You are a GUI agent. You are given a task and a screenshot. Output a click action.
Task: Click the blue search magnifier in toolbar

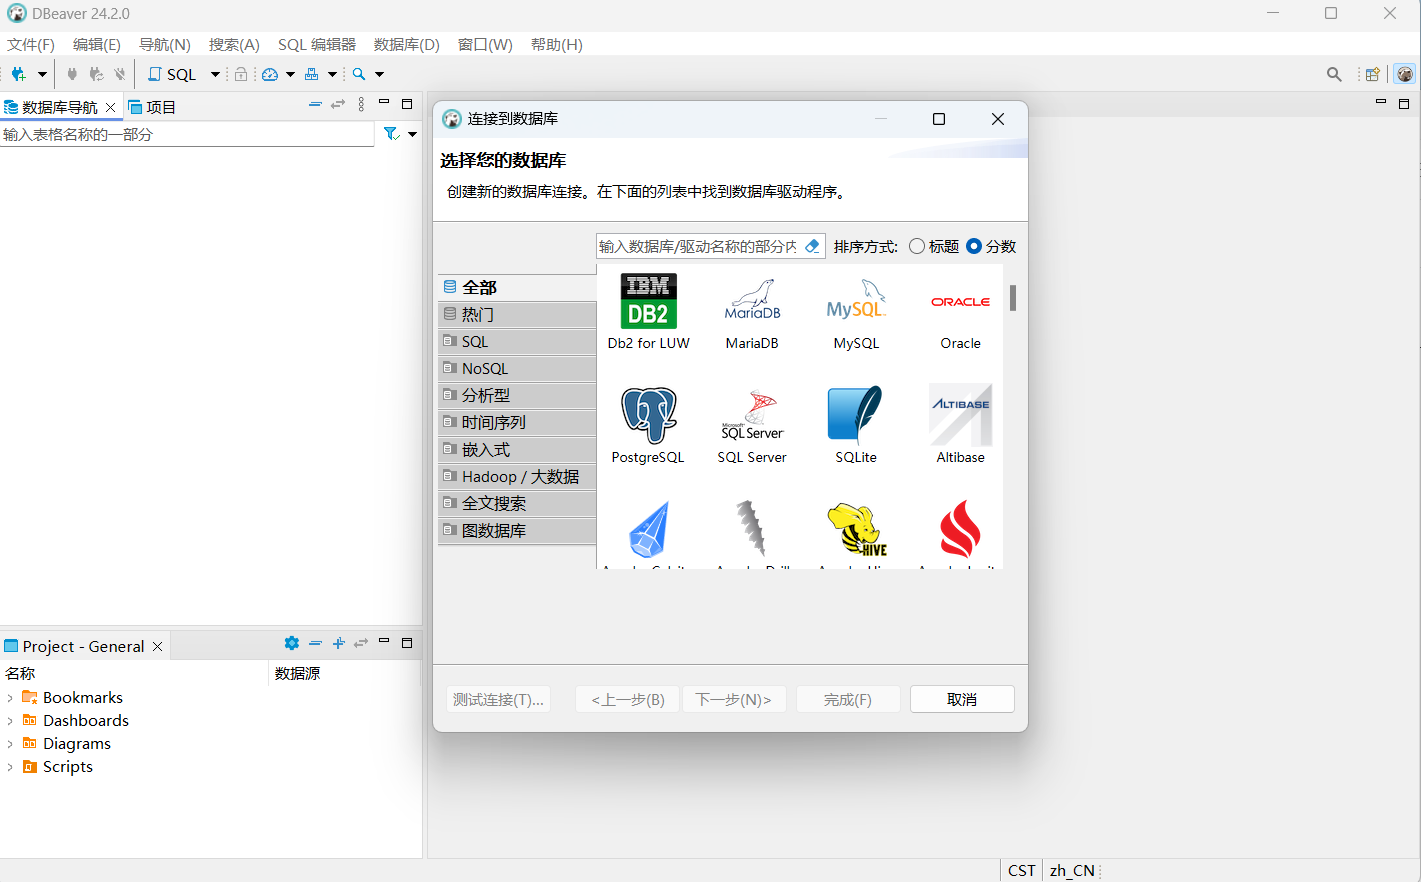point(359,74)
